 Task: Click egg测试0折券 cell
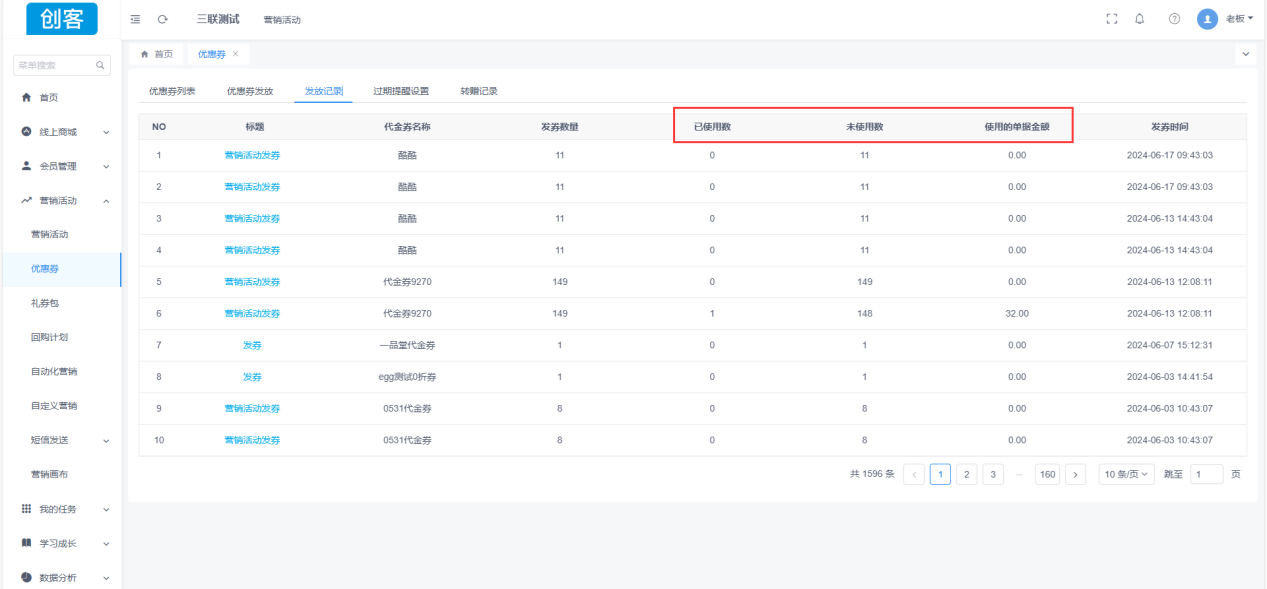click(x=407, y=377)
